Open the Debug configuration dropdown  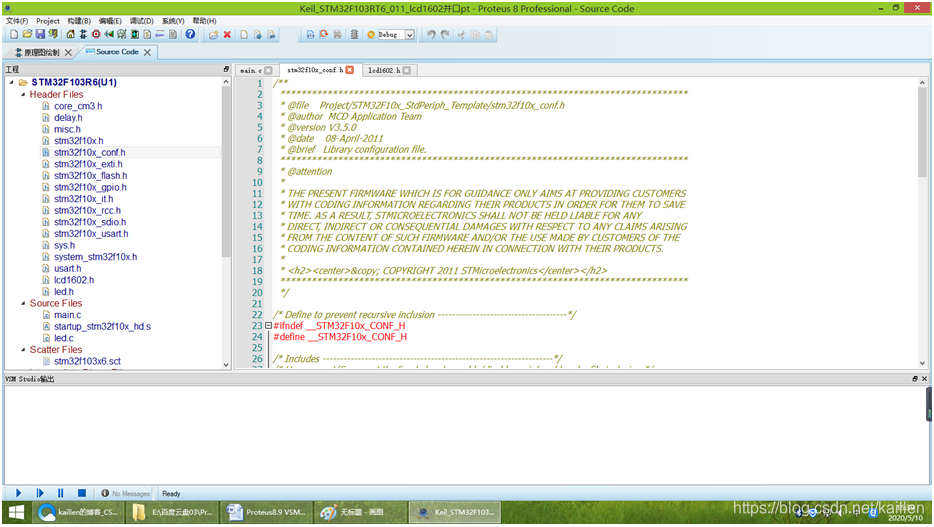pos(410,35)
